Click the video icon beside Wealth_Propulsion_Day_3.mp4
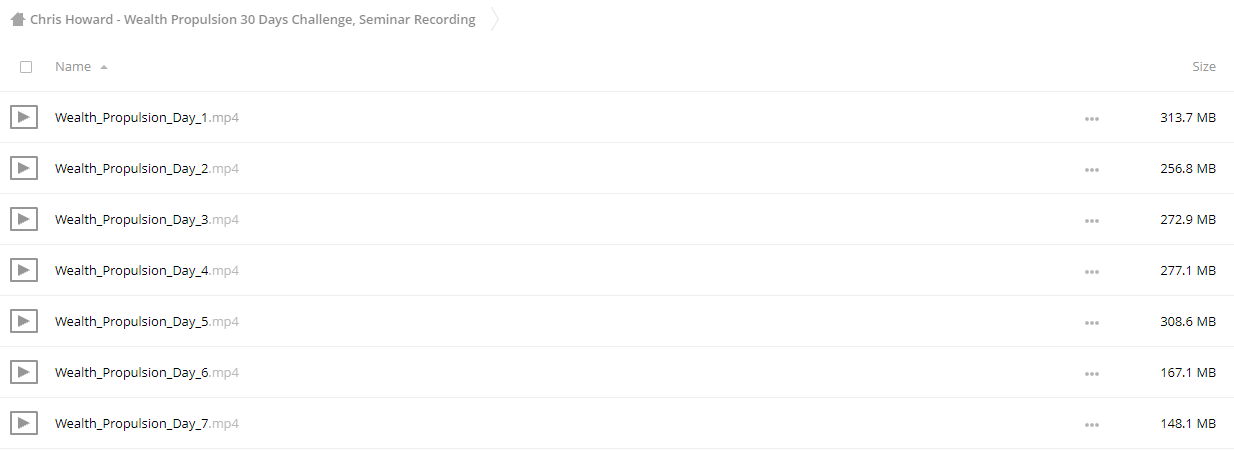This screenshot has width=1234, height=457. coord(24,219)
